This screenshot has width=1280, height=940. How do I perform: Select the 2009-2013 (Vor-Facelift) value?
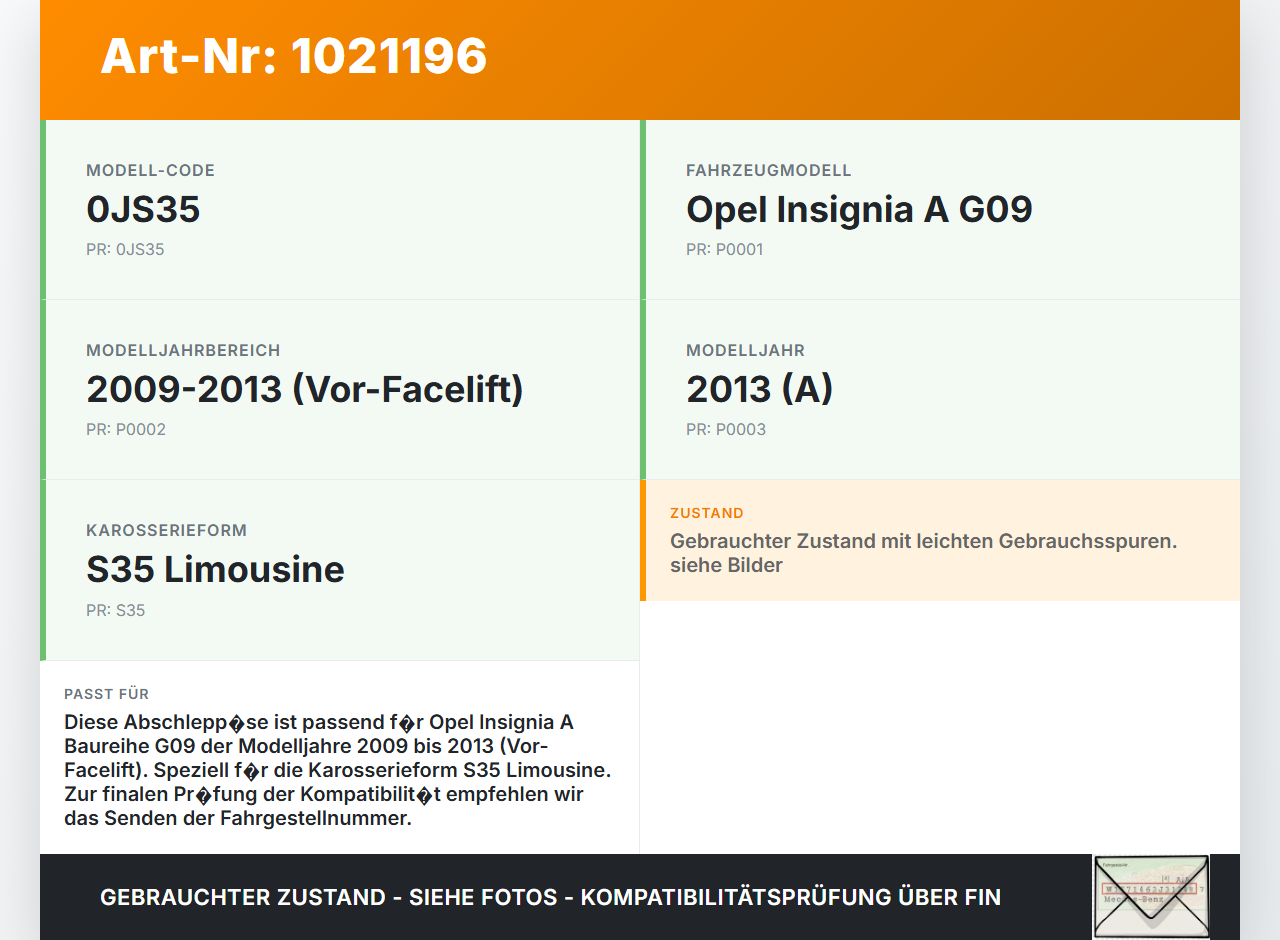[x=305, y=389]
